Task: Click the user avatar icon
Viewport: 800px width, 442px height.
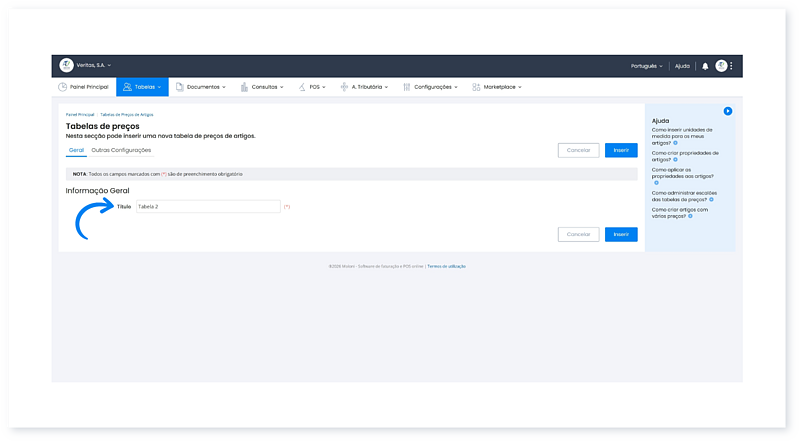Action: [721, 66]
